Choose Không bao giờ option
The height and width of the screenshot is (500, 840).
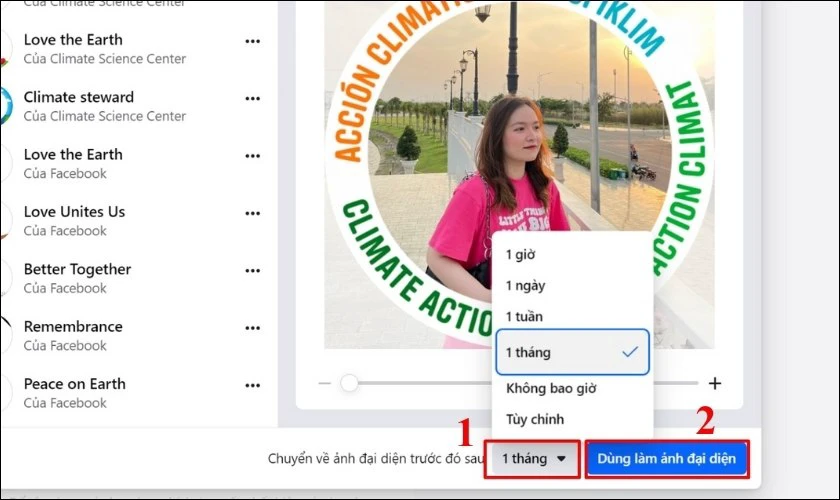(x=572, y=389)
